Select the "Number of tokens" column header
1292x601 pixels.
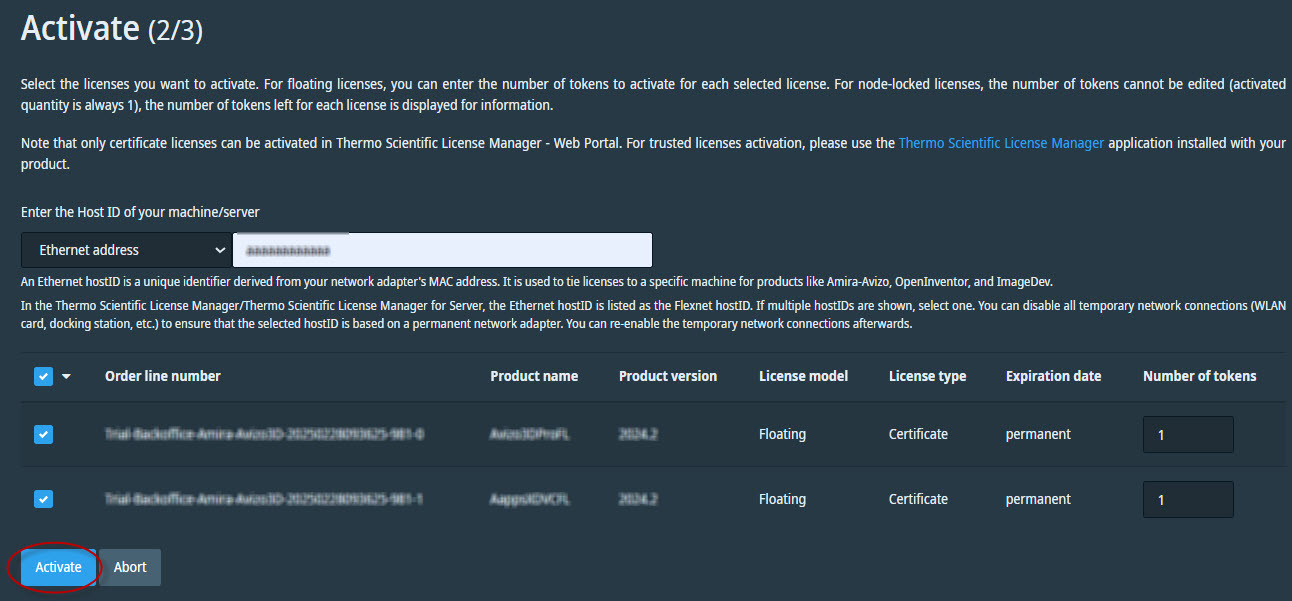(1200, 376)
